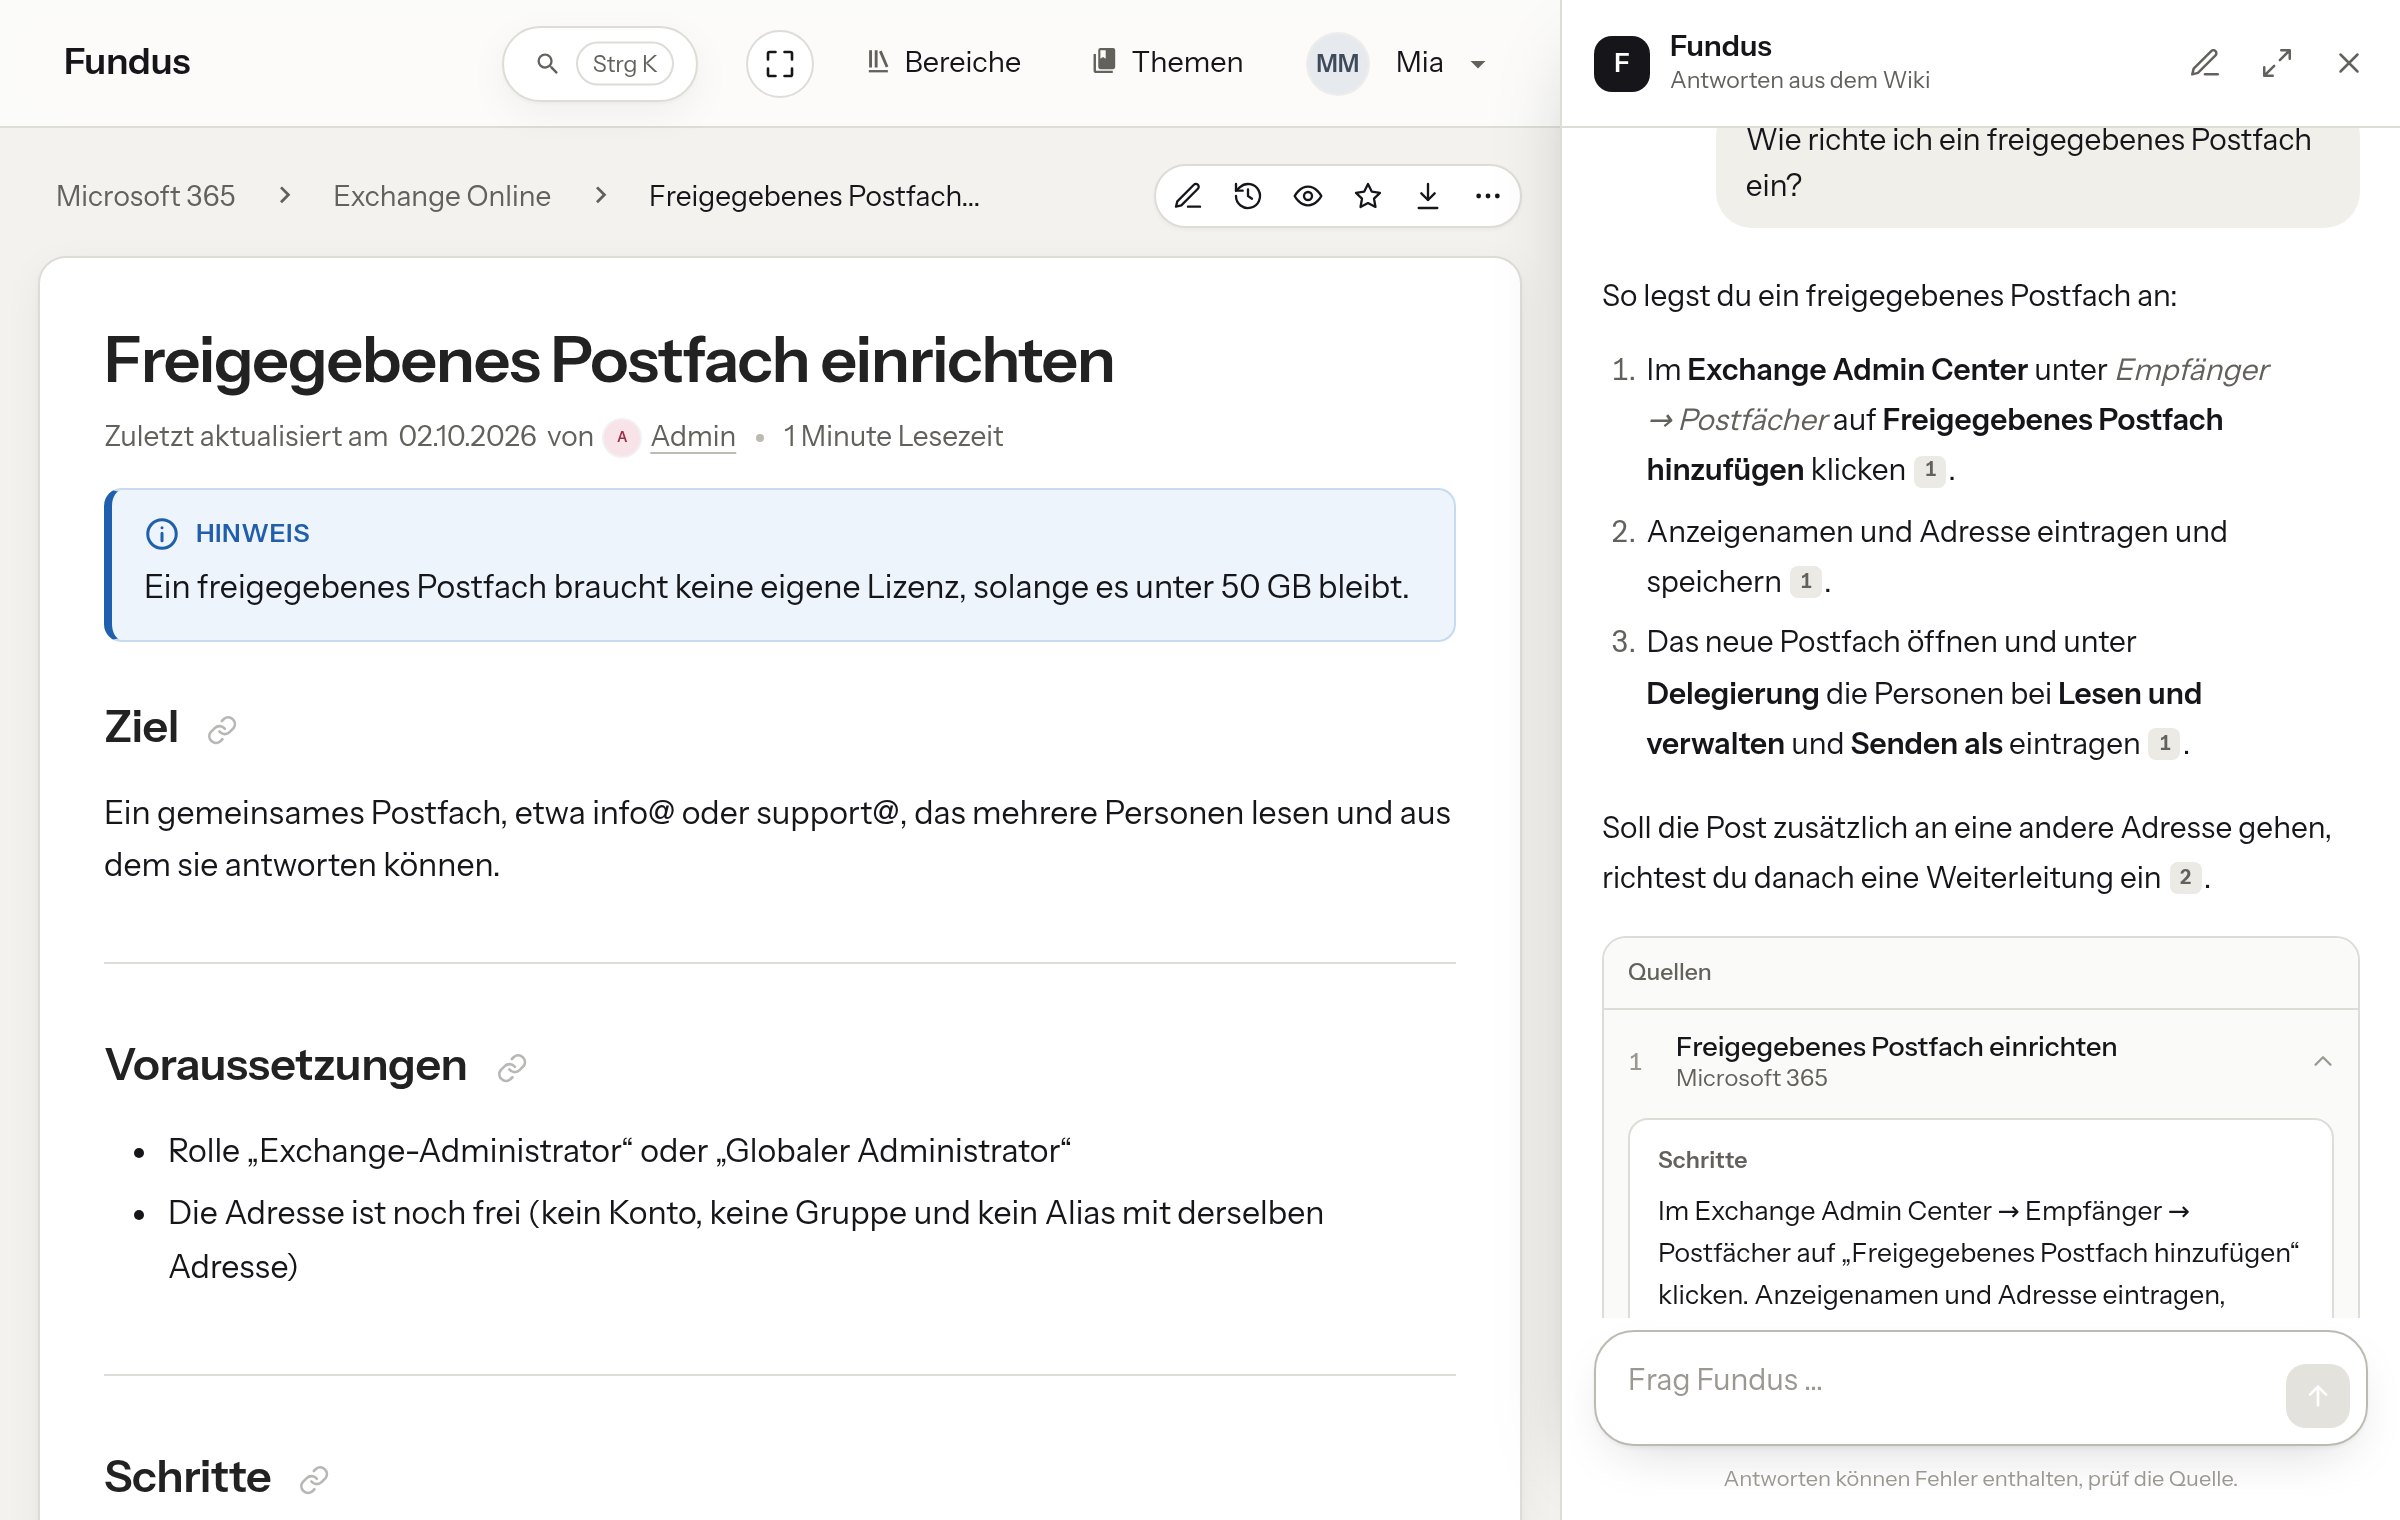Click citation 2 after 'Weiterleitung ein'
Viewport: 2400px width, 1520px height.
[2185, 878]
